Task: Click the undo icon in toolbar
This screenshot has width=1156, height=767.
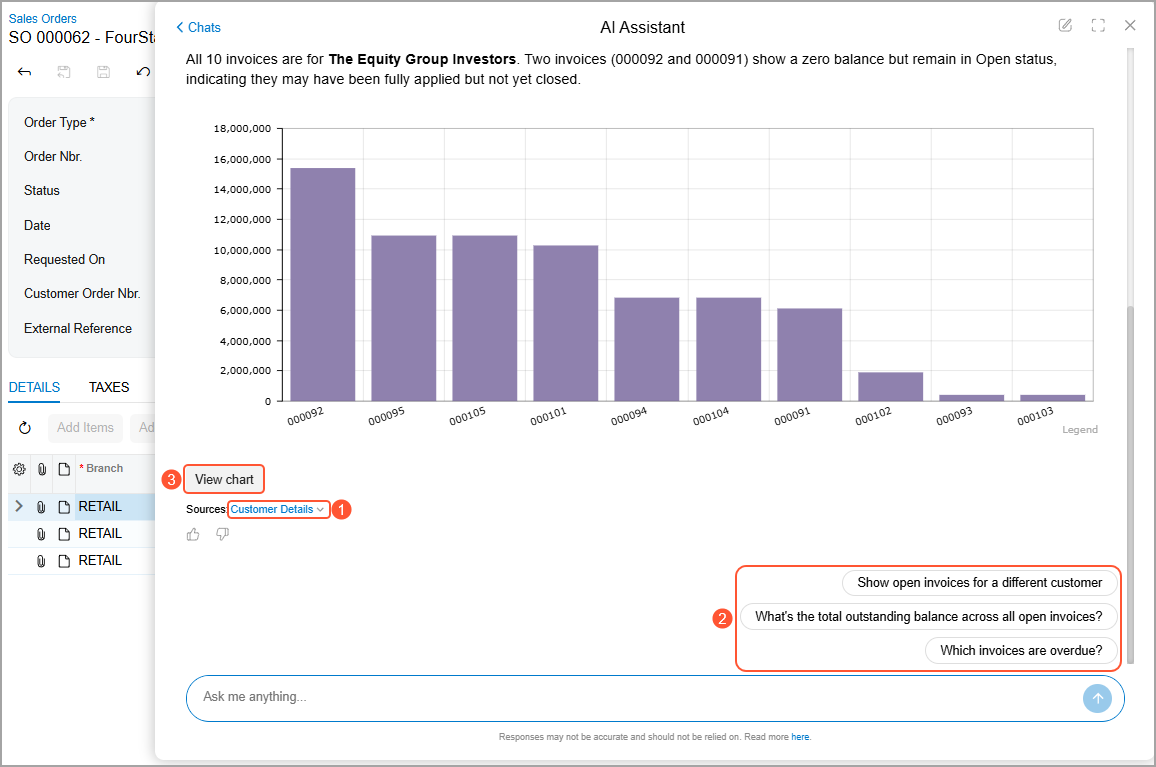Action: tap(143, 72)
